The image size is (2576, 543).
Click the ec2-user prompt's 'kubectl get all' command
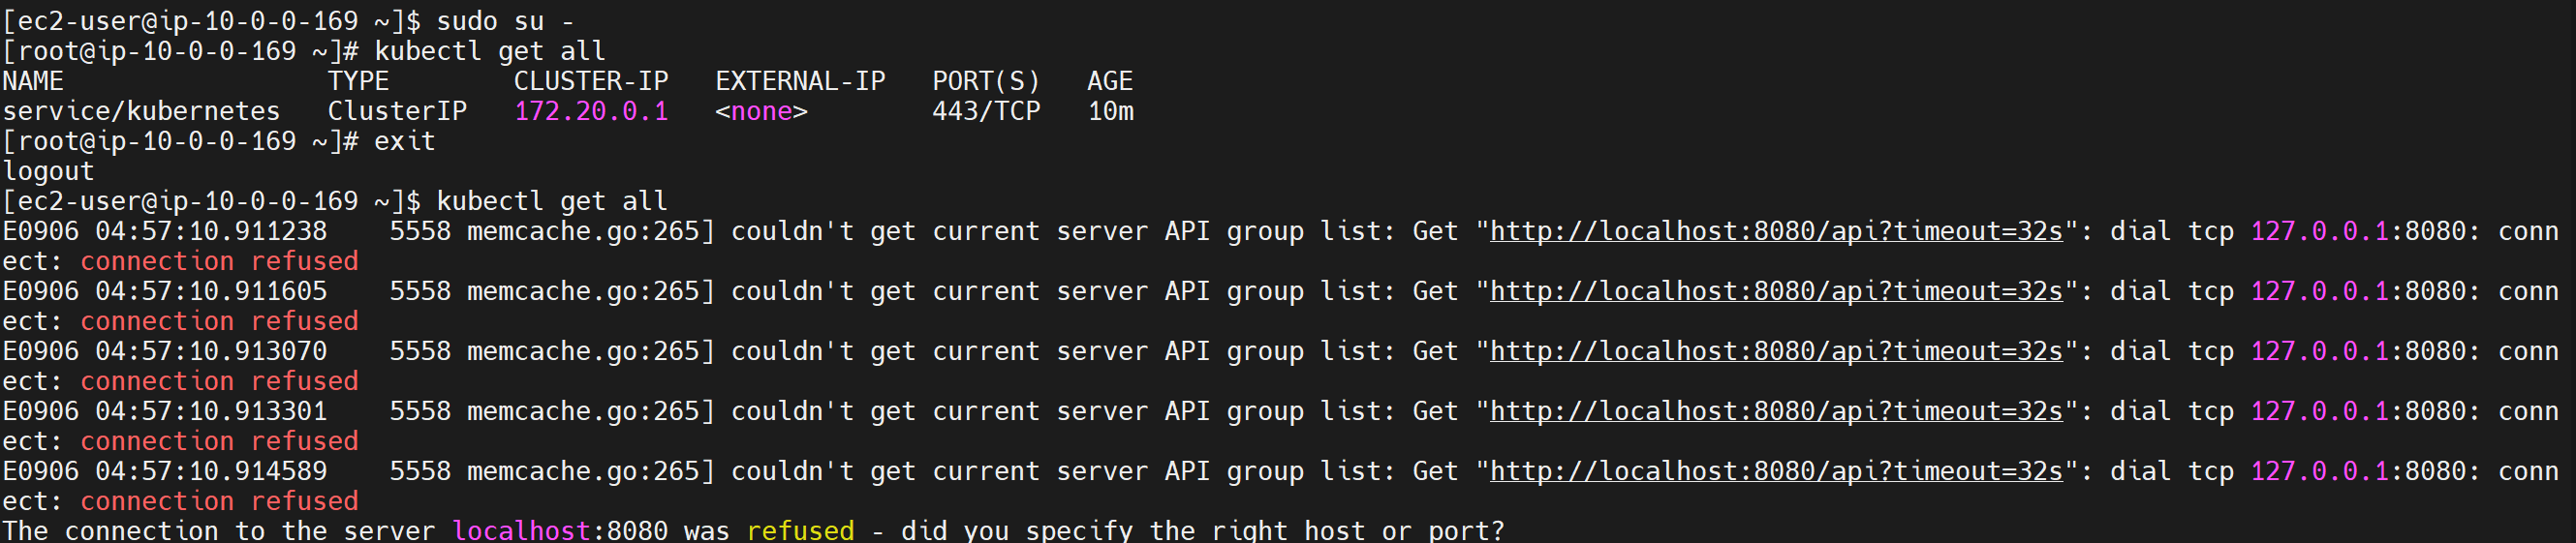click(x=552, y=201)
